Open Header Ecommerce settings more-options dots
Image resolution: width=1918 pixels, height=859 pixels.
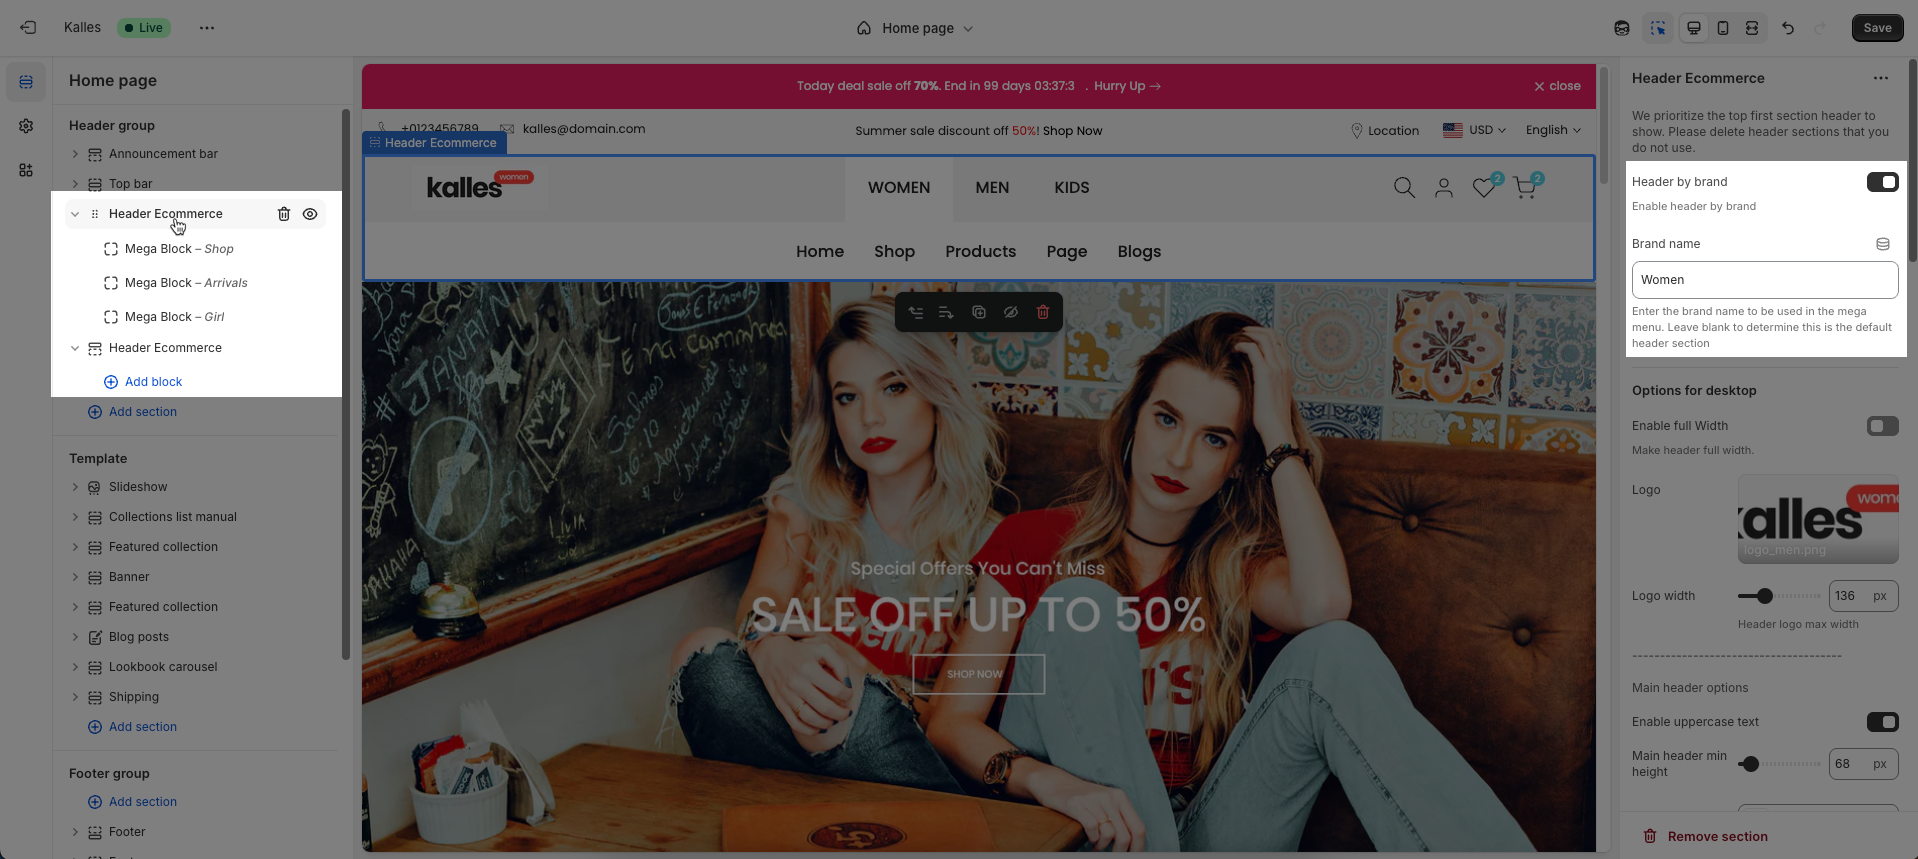[1881, 78]
